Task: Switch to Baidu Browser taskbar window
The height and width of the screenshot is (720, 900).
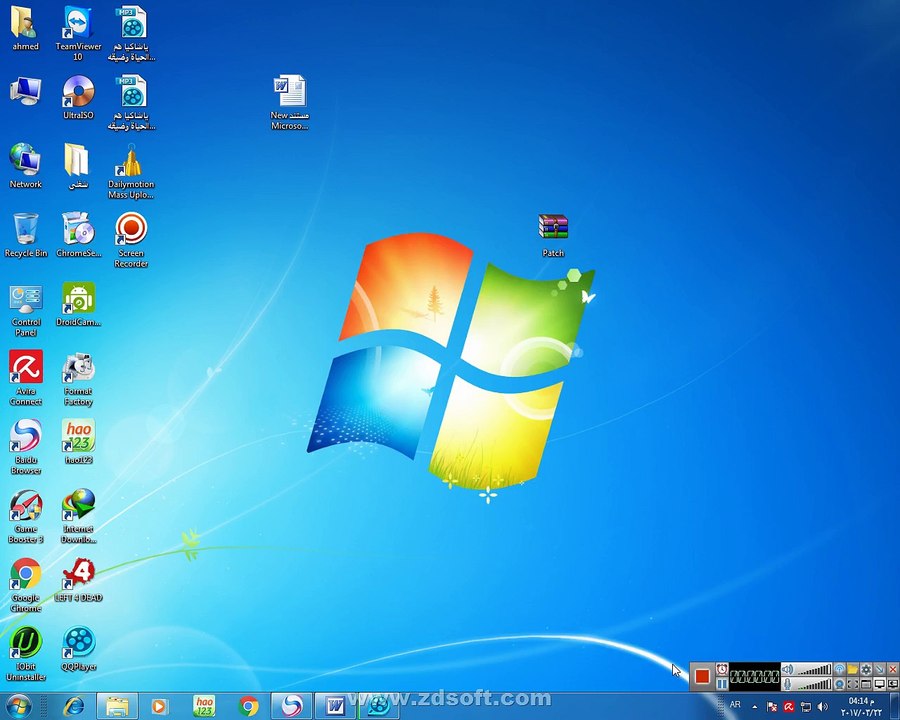Action: (x=292, y=706)
